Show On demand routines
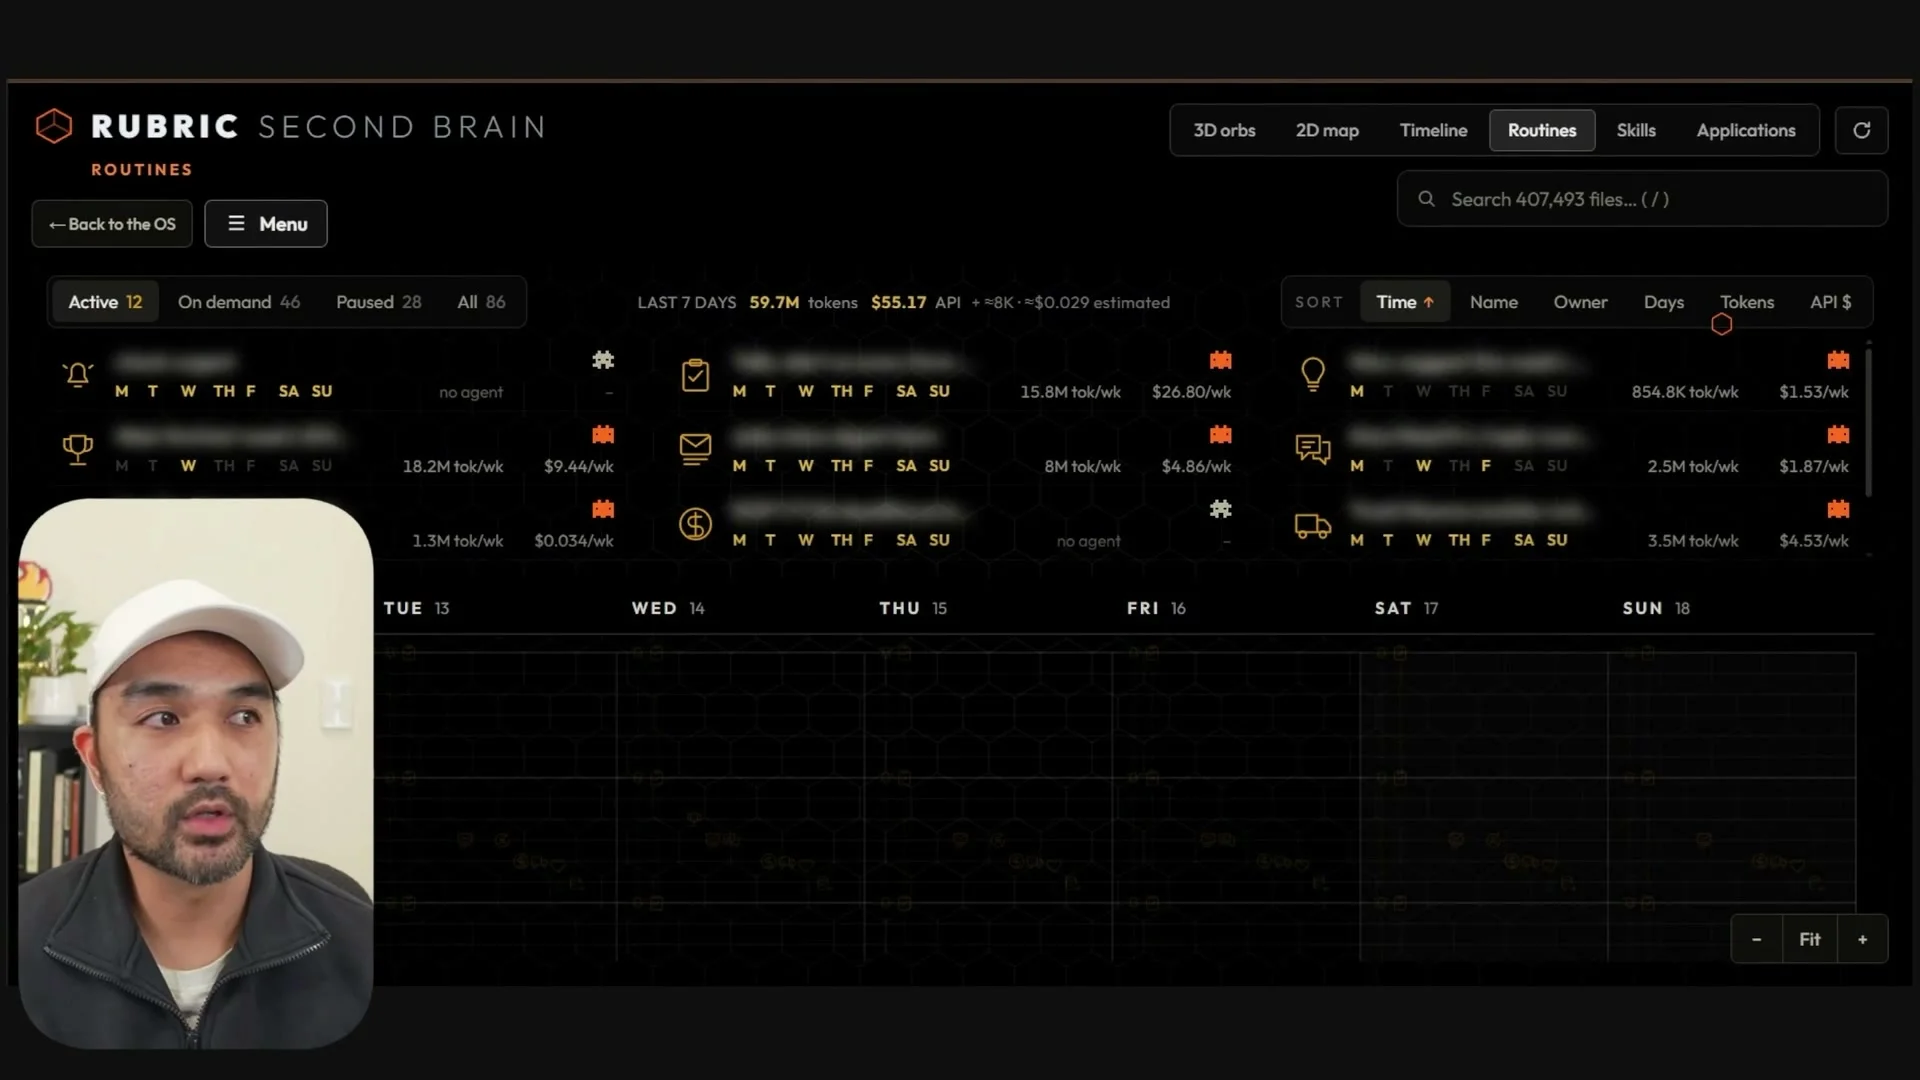The image size is (1920, 1080). (x=239, y=302)
